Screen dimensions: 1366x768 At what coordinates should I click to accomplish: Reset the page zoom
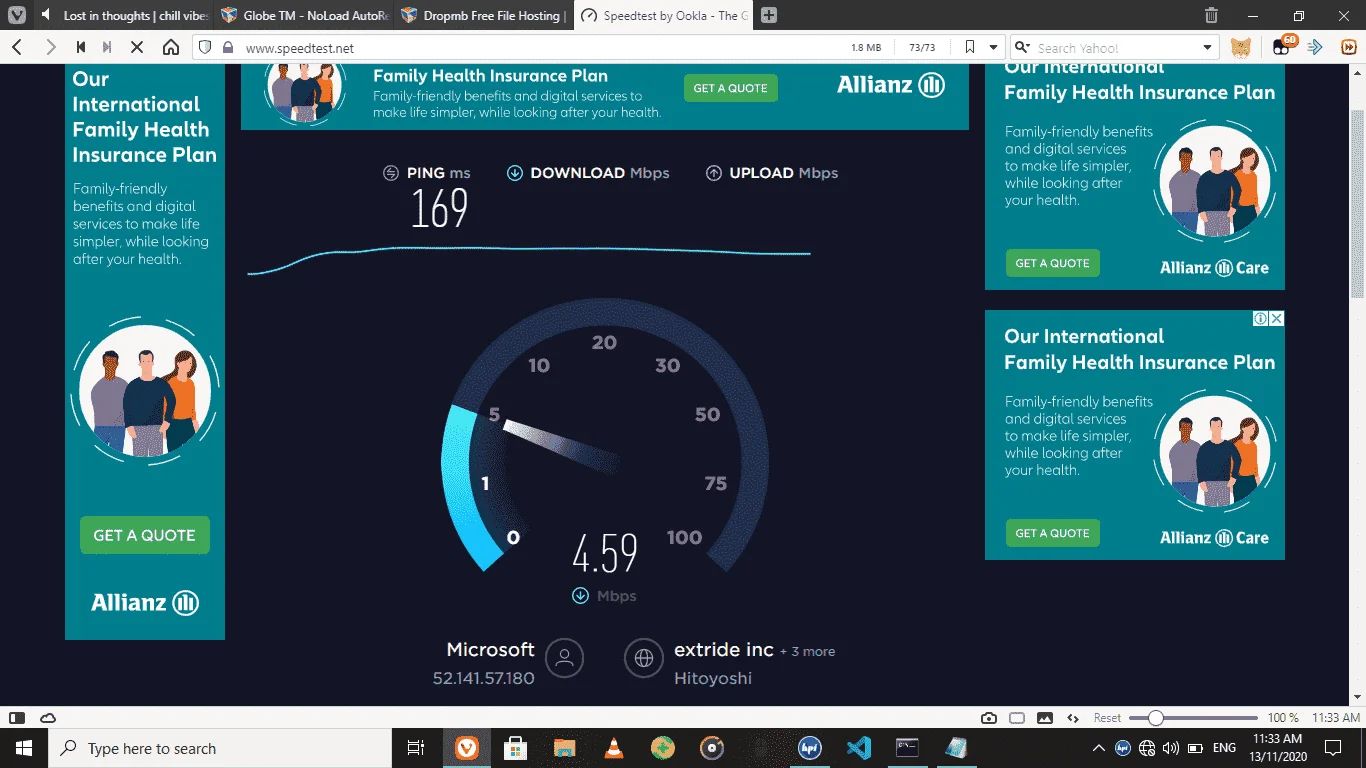(1107, 718)
